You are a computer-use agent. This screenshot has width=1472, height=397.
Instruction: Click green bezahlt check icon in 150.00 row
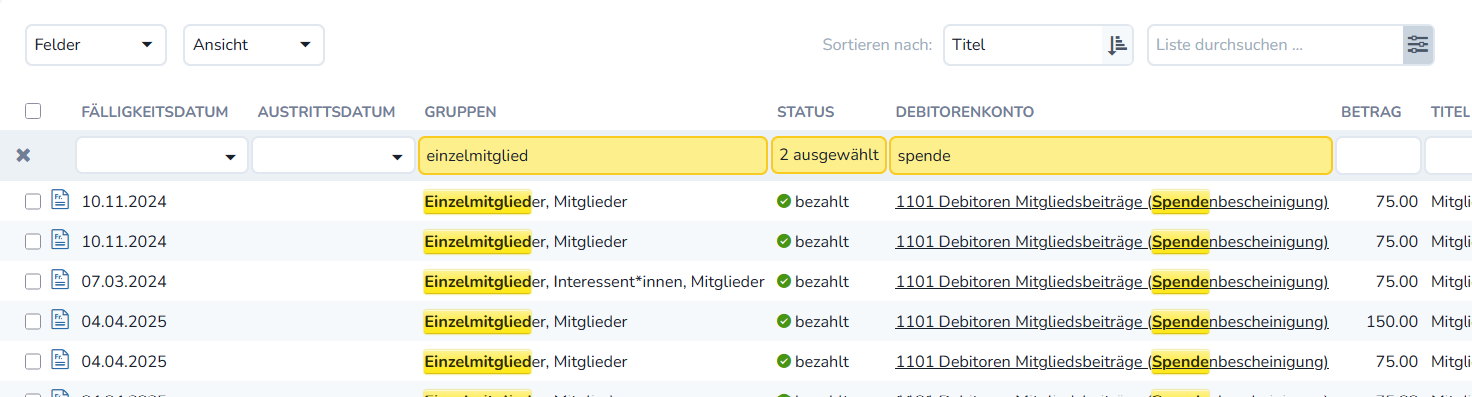click(784, 321)
